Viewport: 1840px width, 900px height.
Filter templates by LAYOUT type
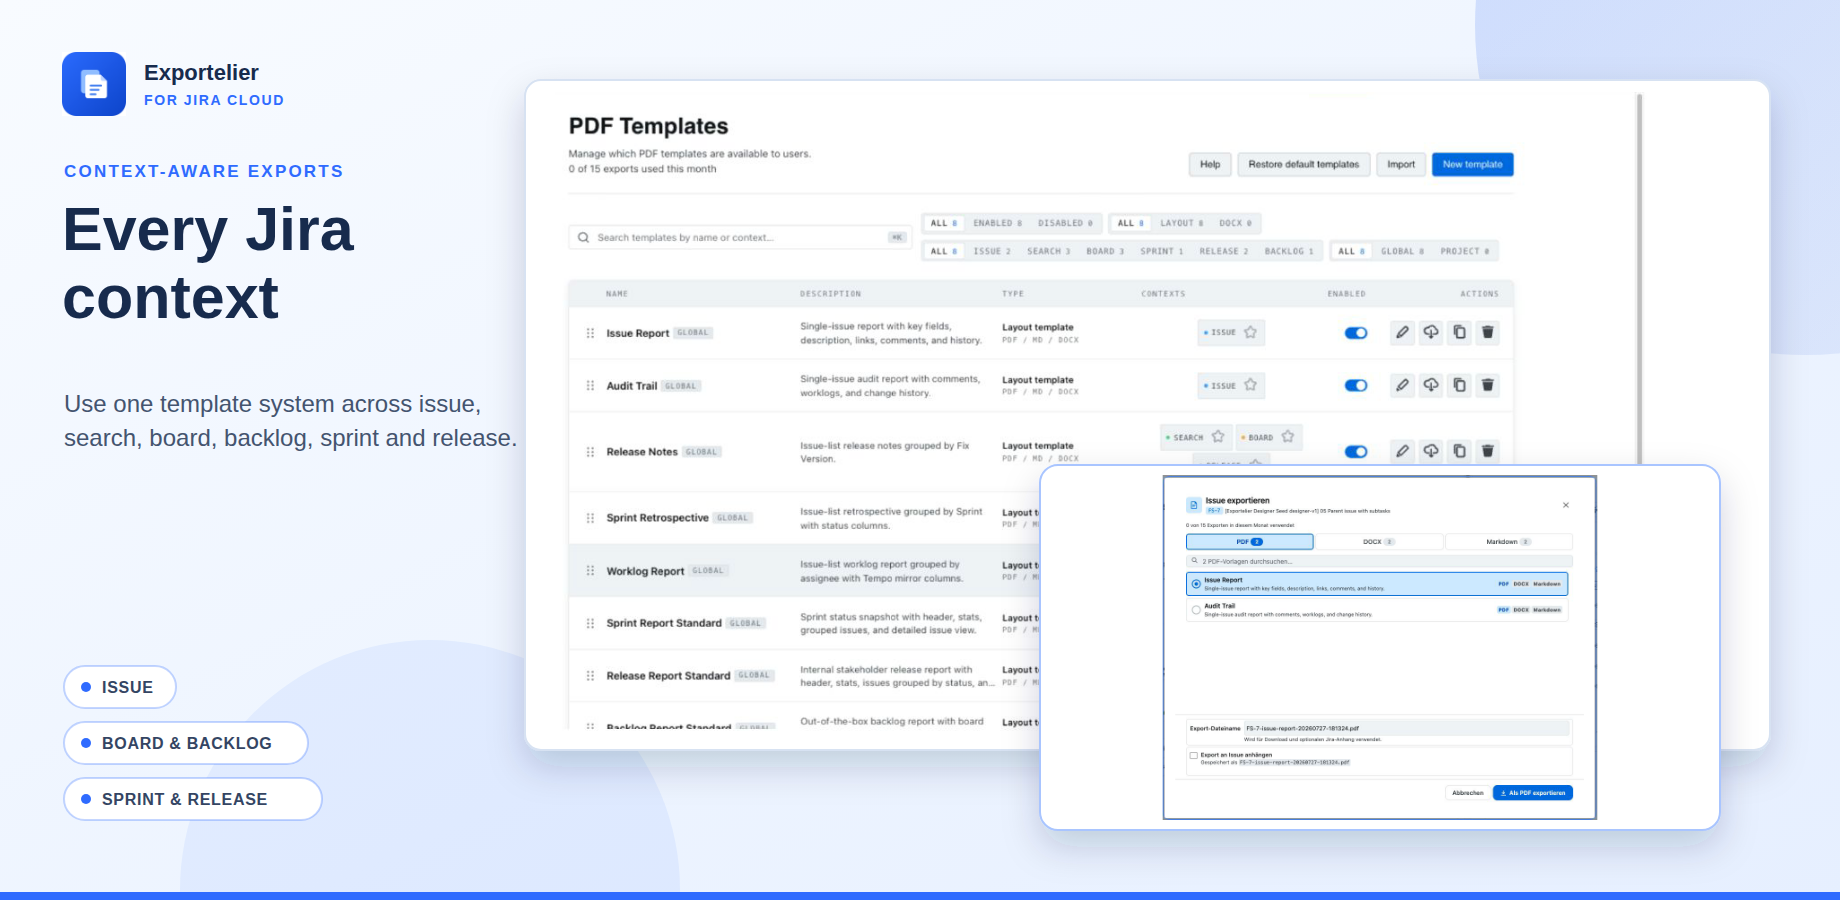point(1182,223)
